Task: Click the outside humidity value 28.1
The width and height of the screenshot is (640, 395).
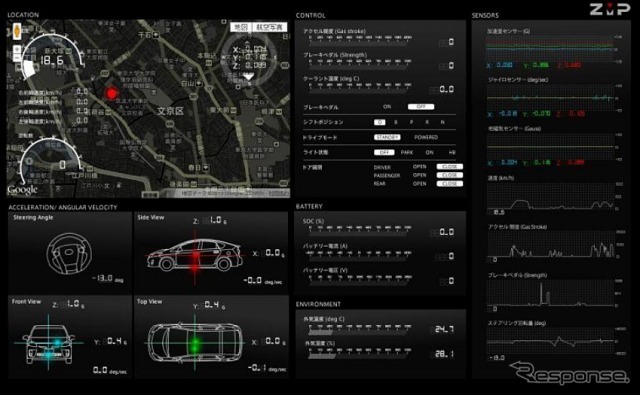Action: pos(443,354)
